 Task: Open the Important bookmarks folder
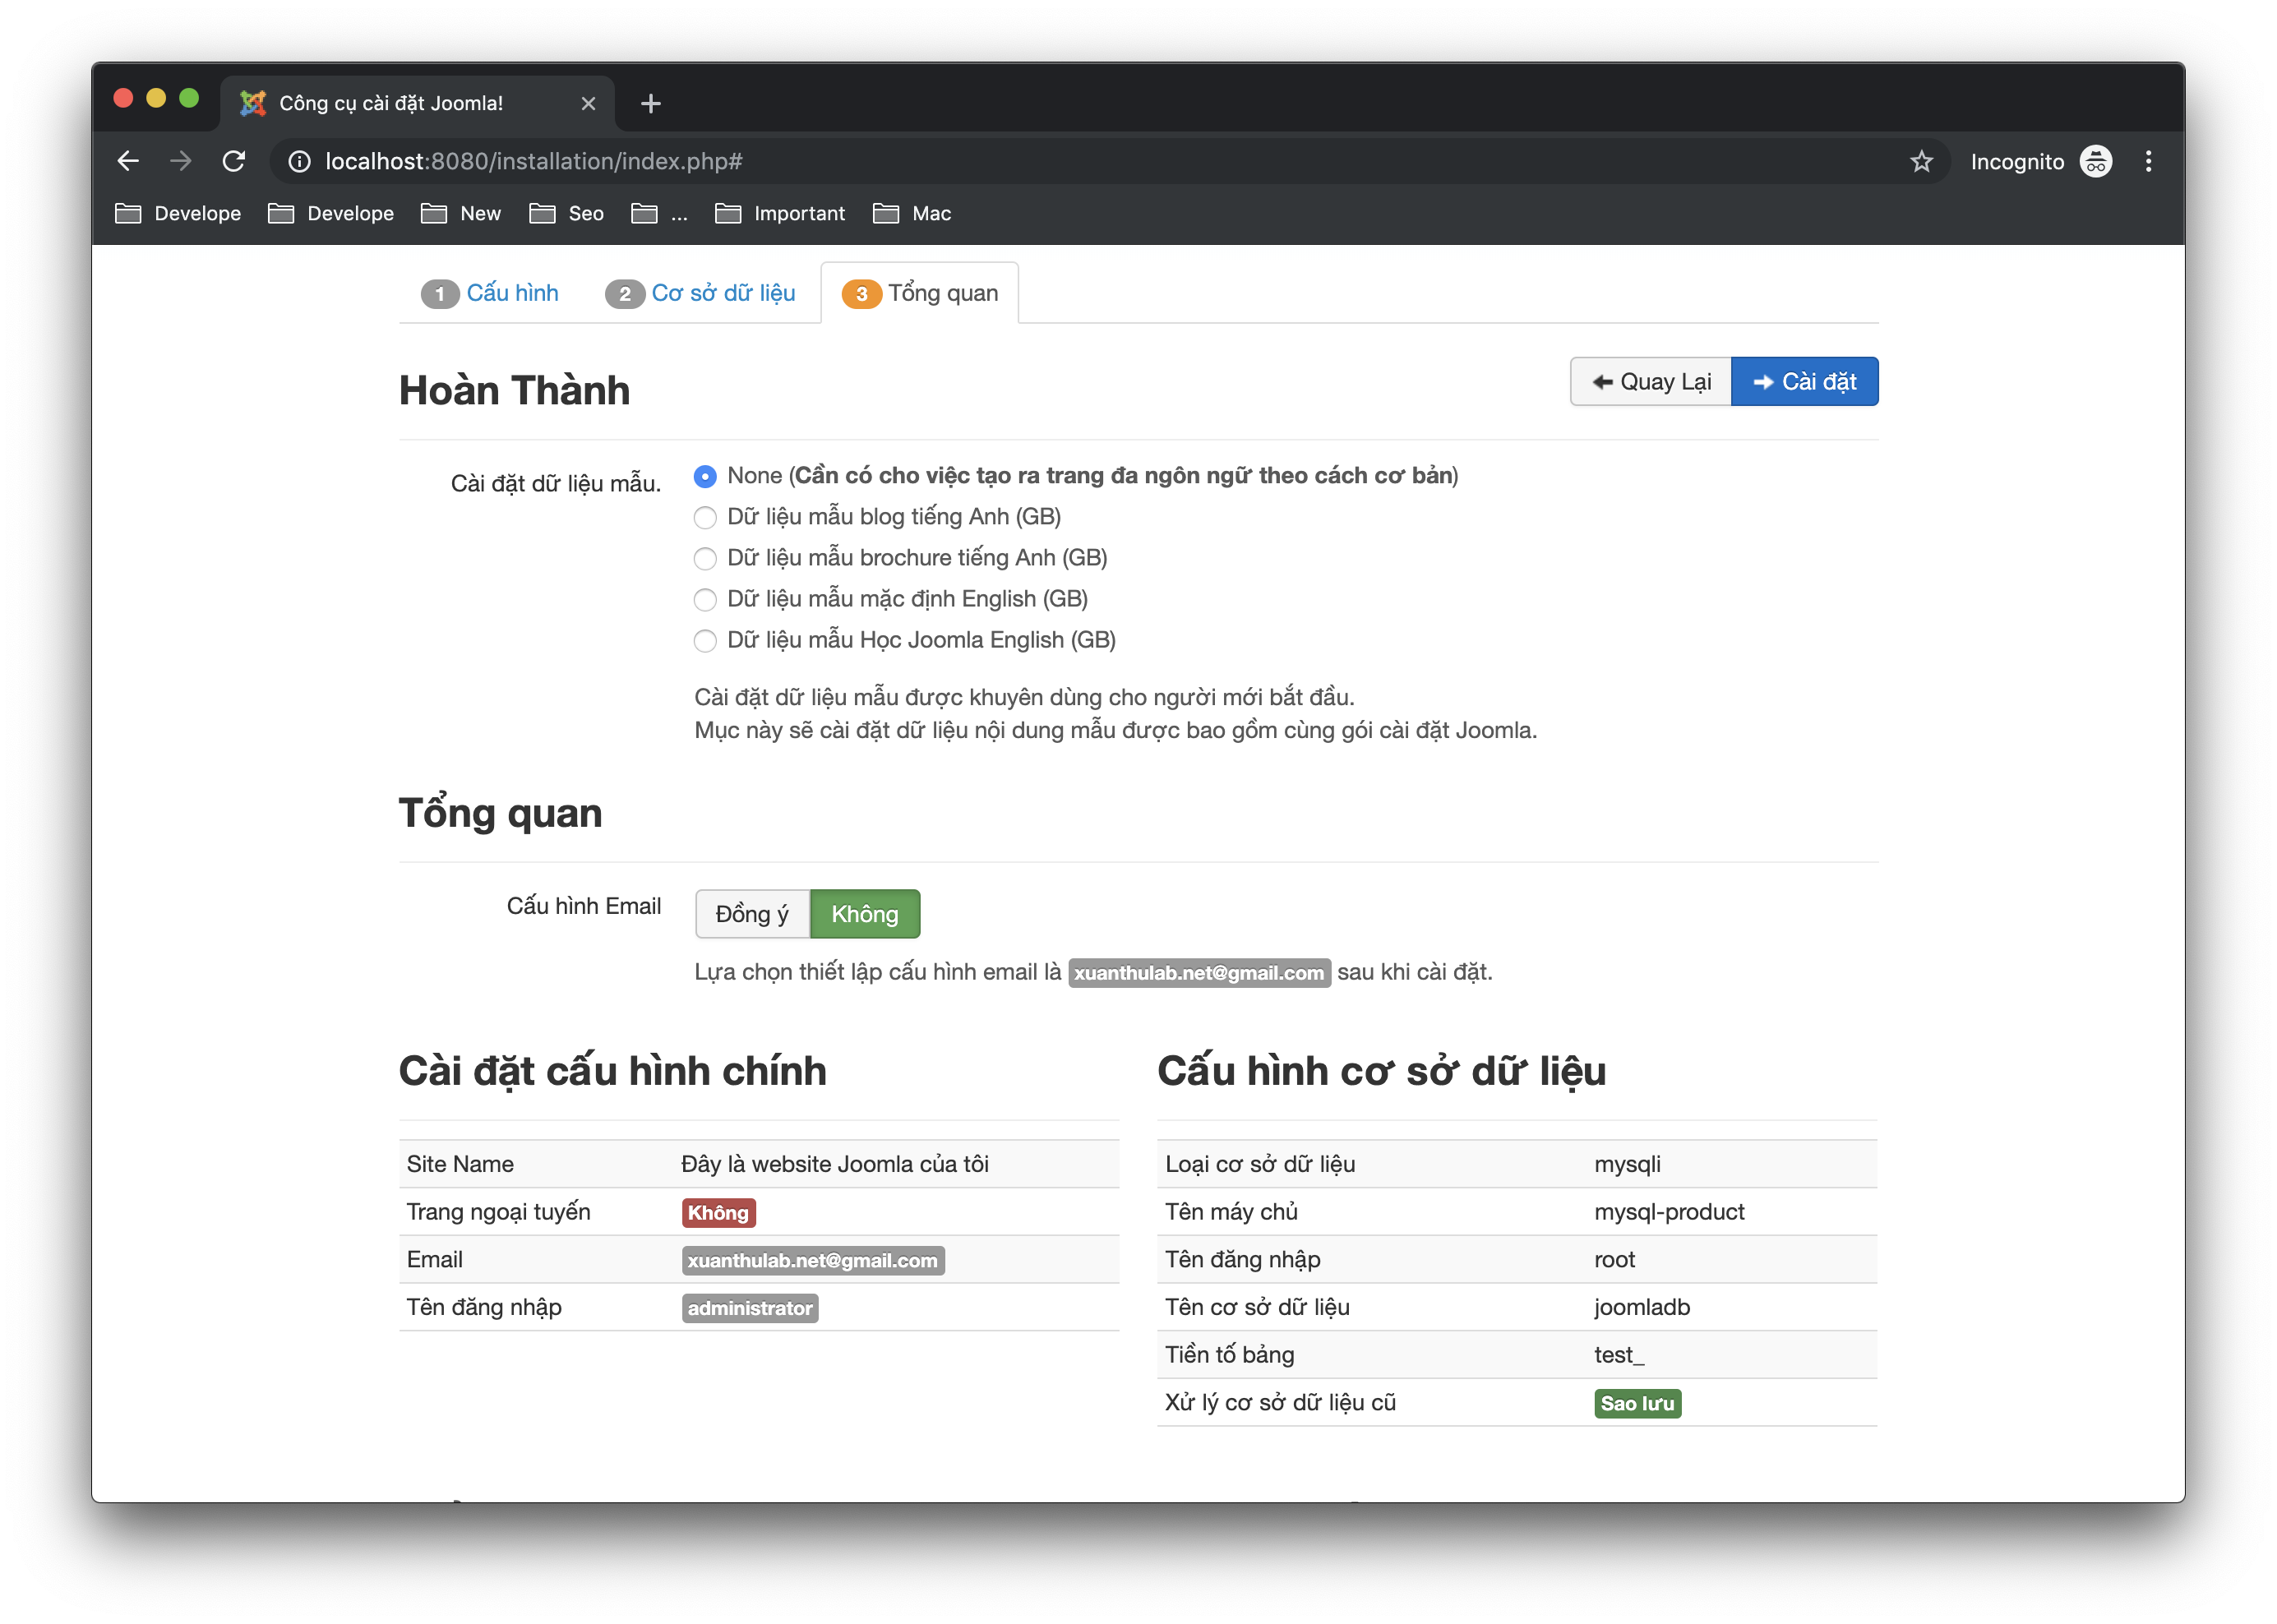(780, 213)
